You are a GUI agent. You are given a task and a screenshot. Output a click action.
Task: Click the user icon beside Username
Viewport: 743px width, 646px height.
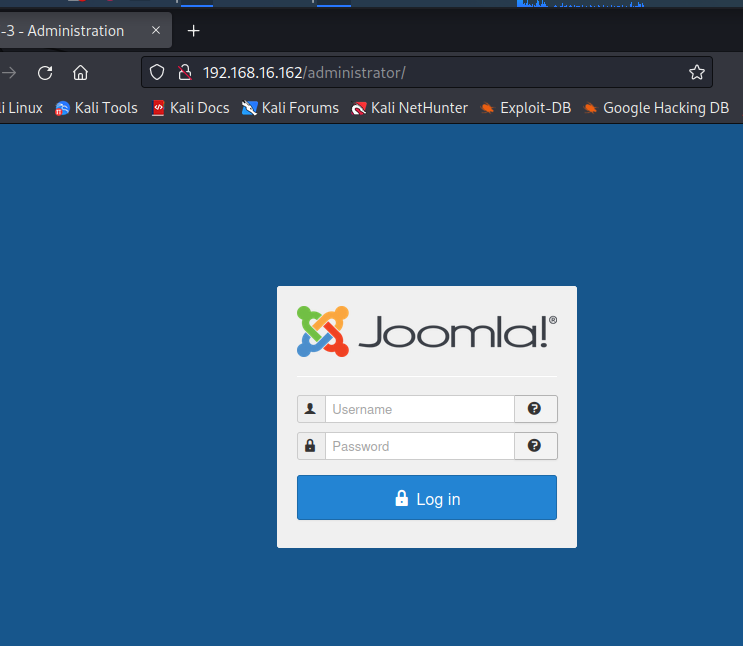311,409
